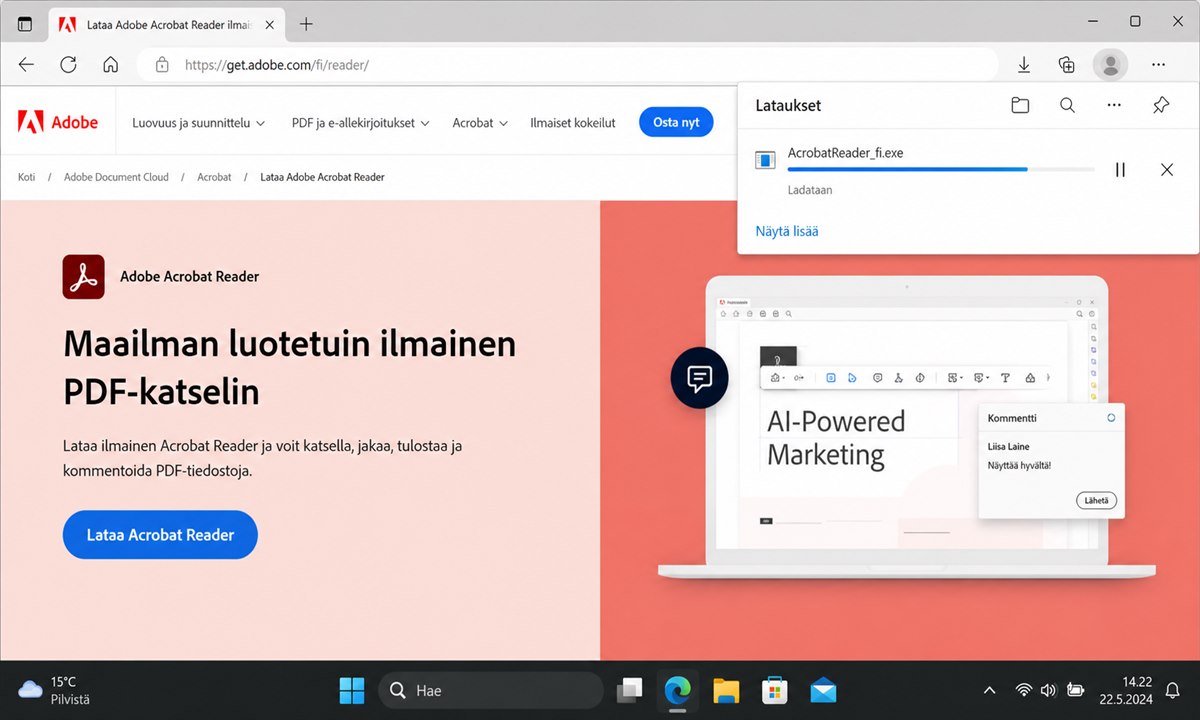Image resolution: width=1200 pixels, height=720 pixels.
Task: Pause the AcrobatReader_fi.exe download
Action: coord(1120,170)
